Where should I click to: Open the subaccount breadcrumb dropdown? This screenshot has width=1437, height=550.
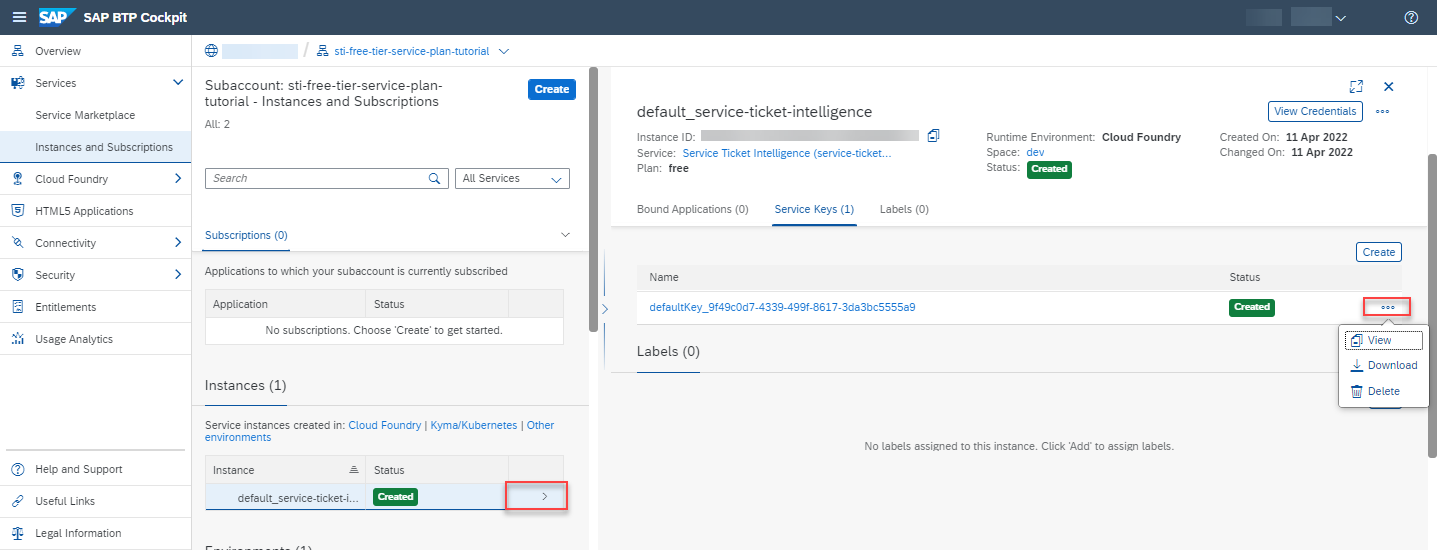point(503,51)
